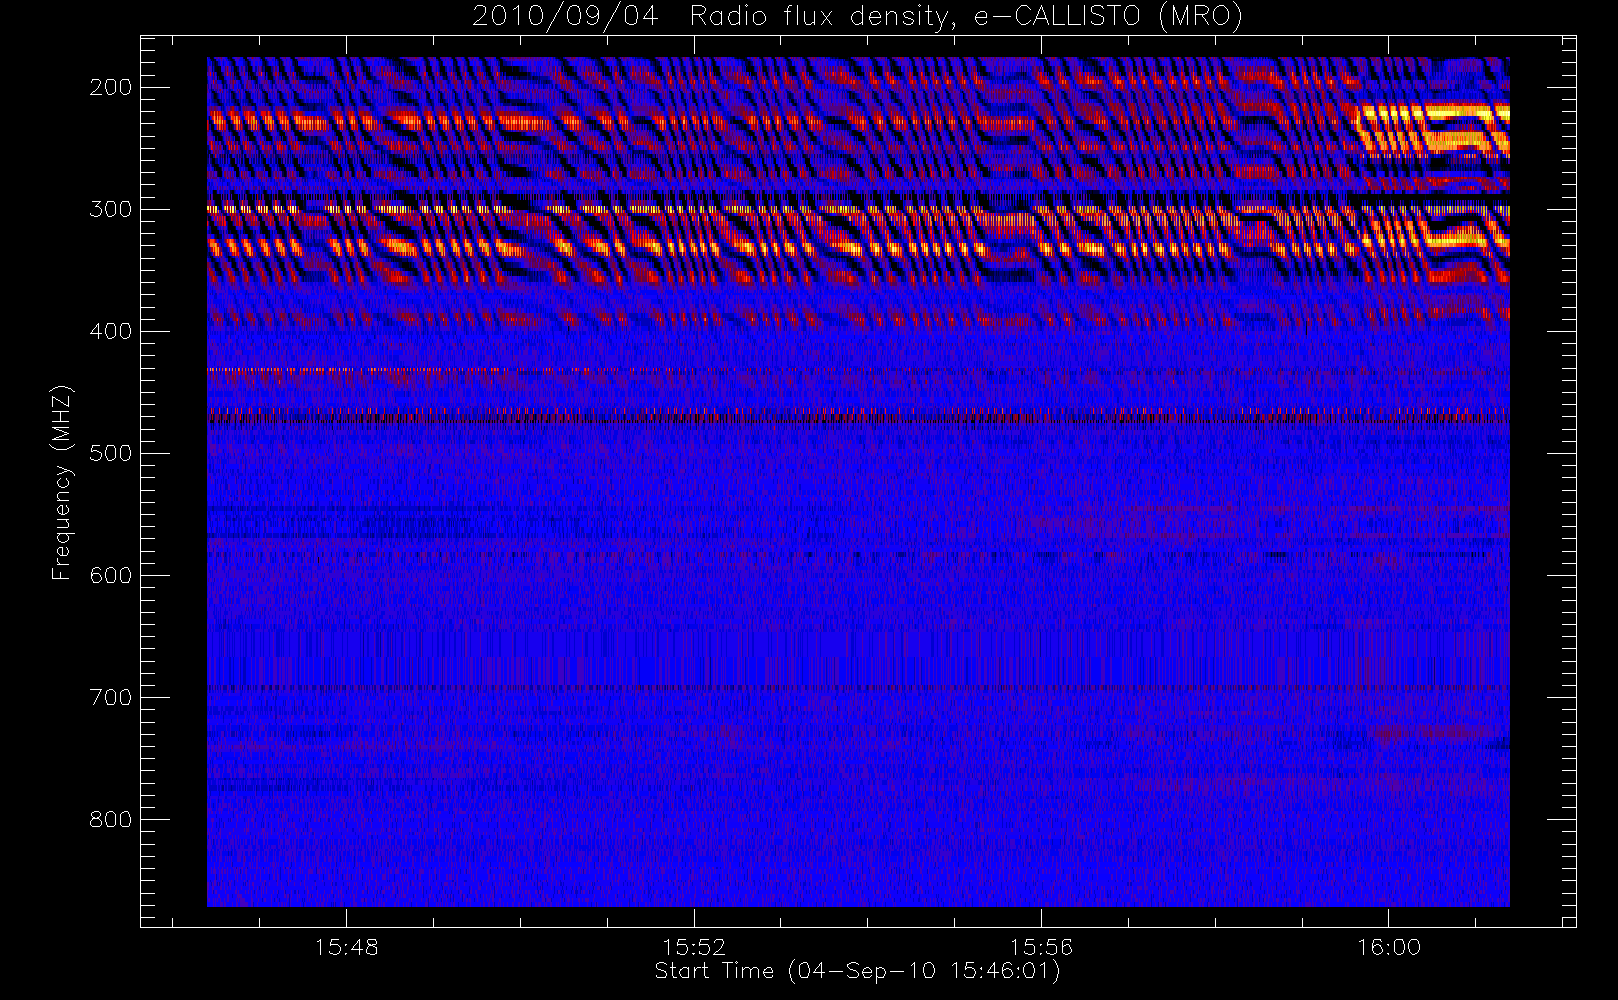Click the 15:56 time tick label
The width and height of the screenshot is (1618, 1000).
[1040, 947]
